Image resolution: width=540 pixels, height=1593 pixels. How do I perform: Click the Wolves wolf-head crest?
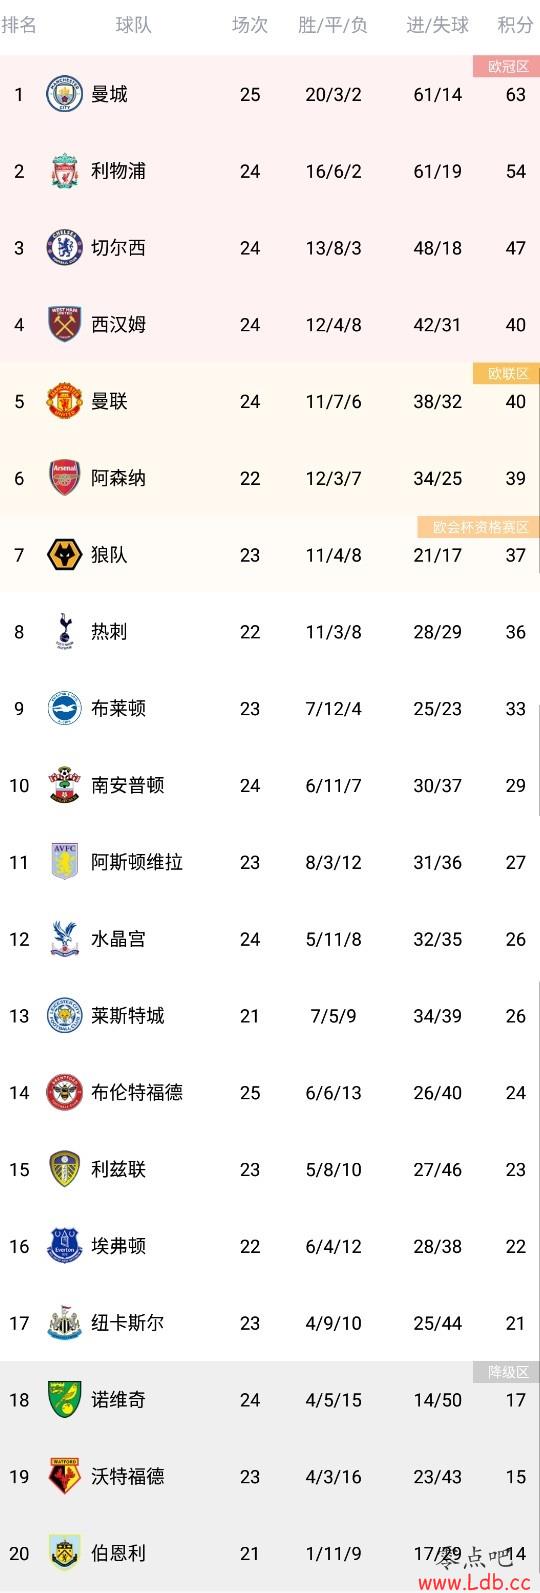coord(65,555)
